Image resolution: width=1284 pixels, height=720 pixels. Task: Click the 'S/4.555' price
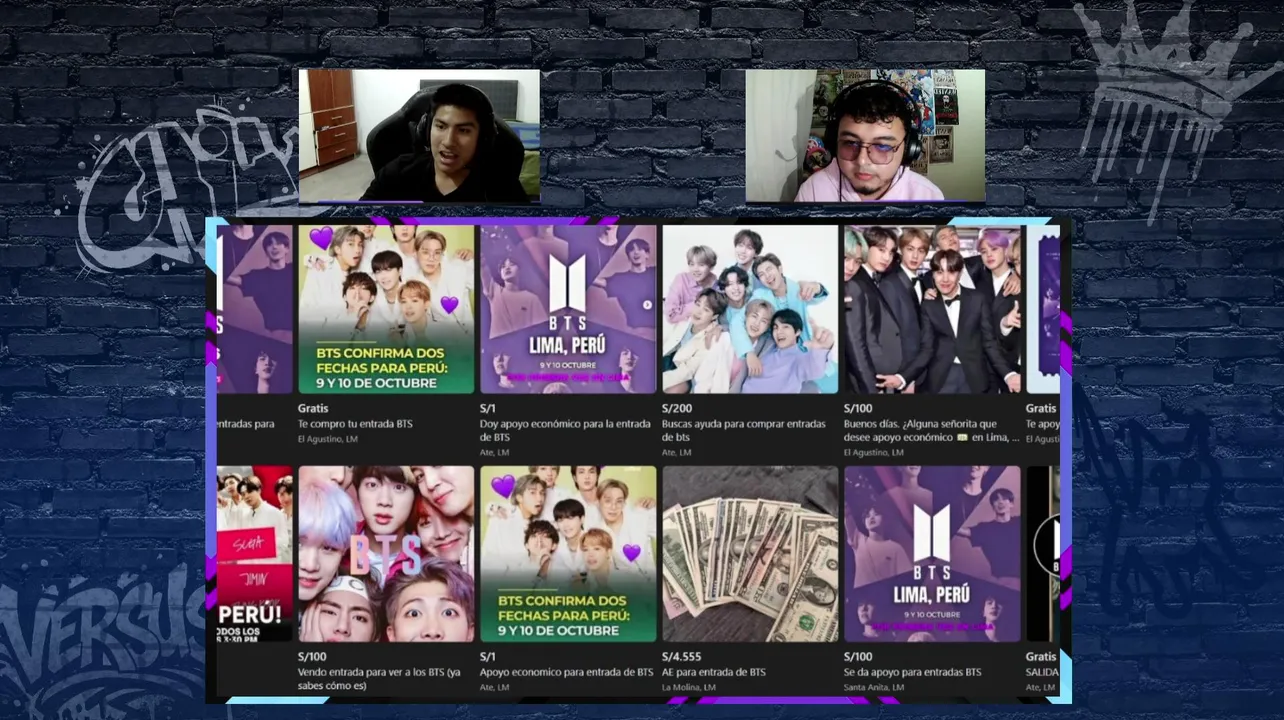[x=682, y=657]
